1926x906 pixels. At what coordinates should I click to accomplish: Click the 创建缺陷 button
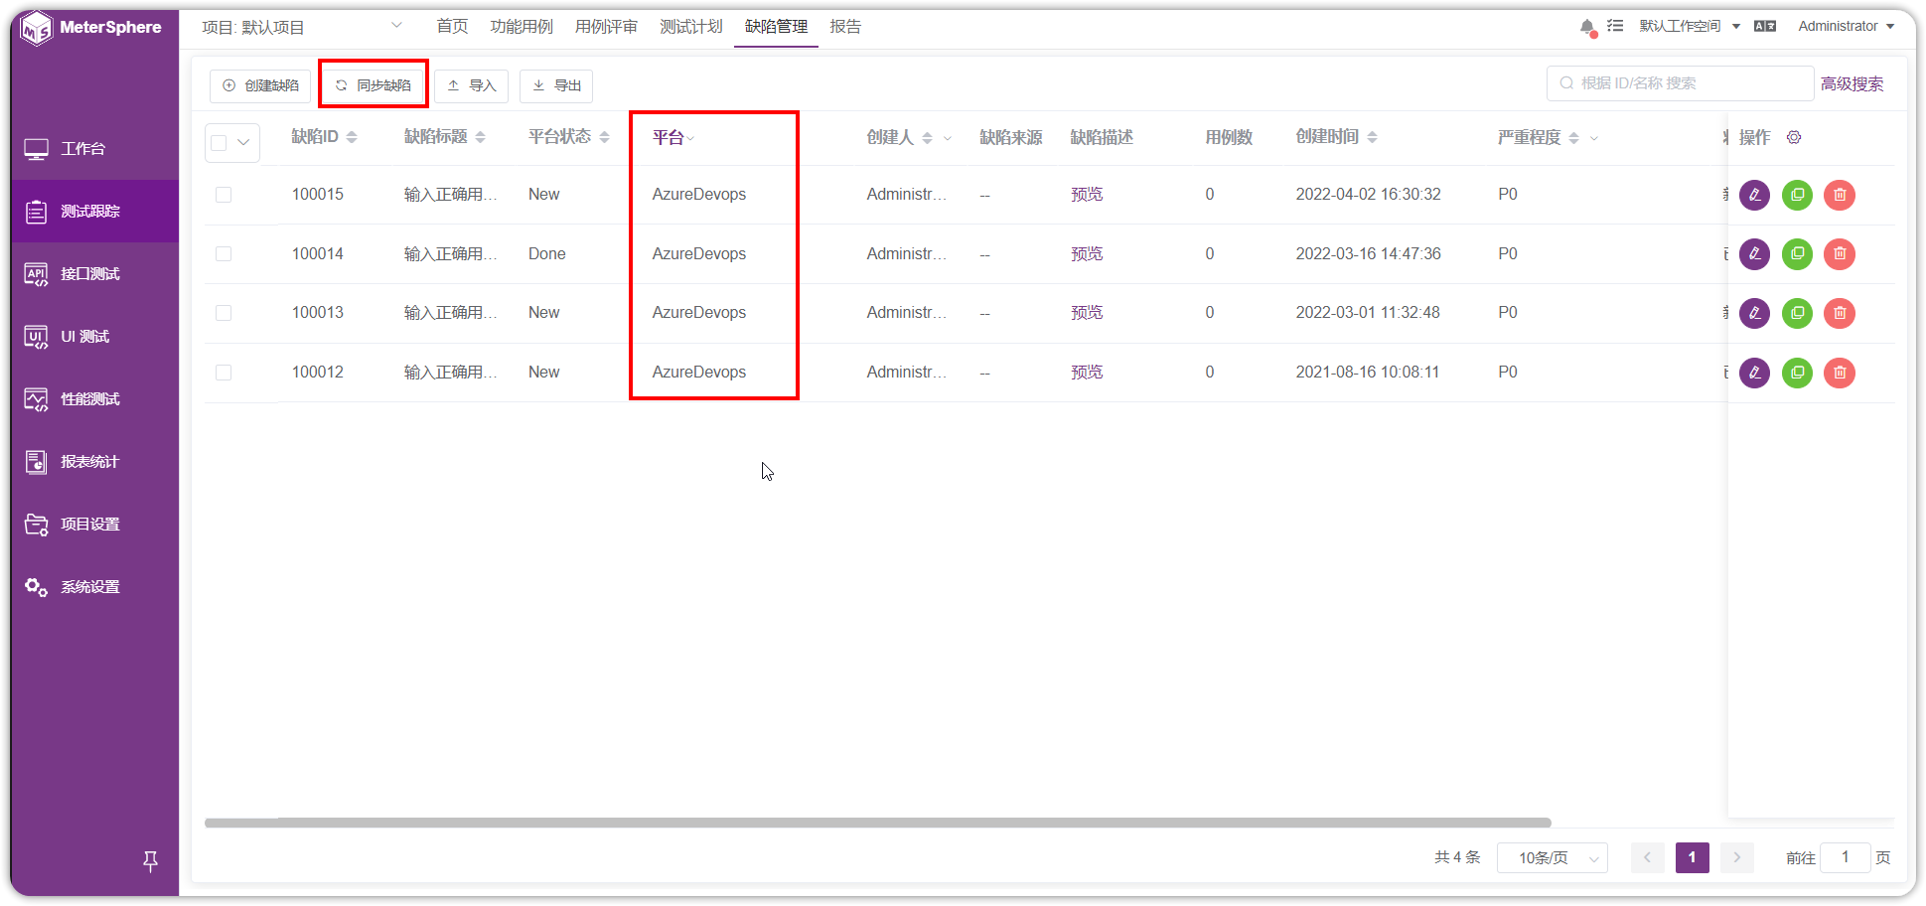(x=260, y=86)
